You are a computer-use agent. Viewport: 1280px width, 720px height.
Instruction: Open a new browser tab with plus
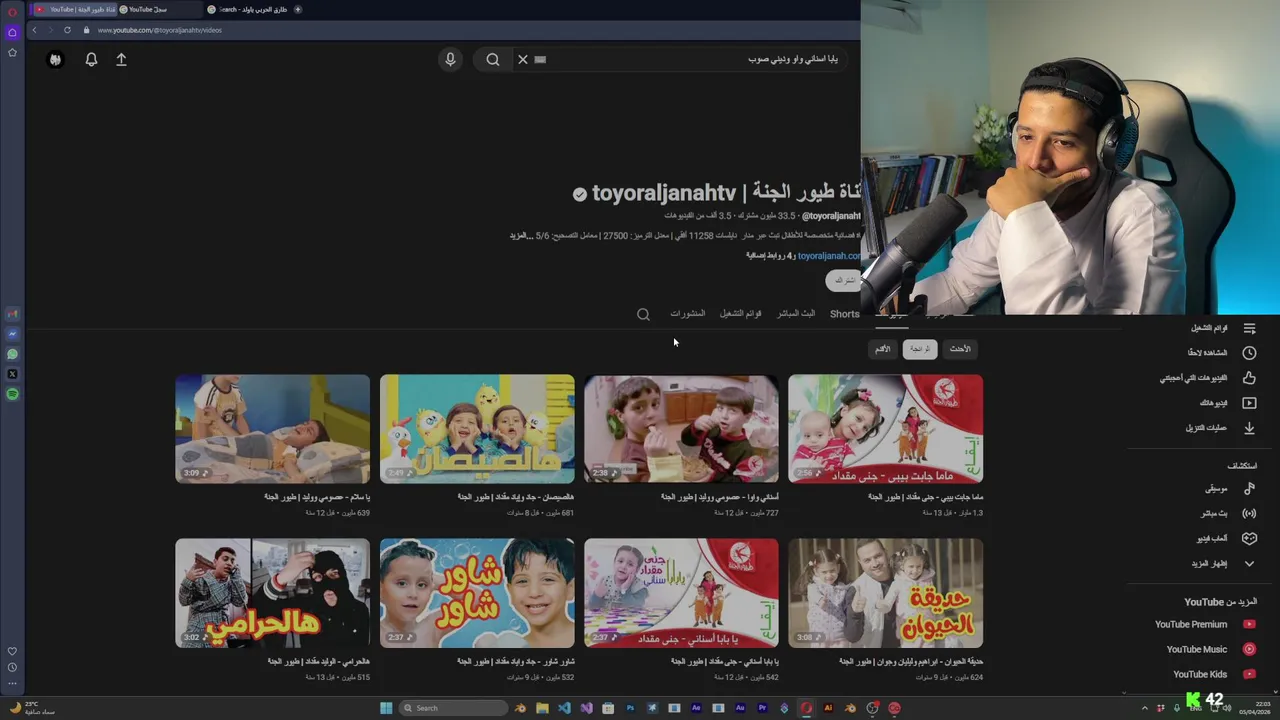[298, 9]
